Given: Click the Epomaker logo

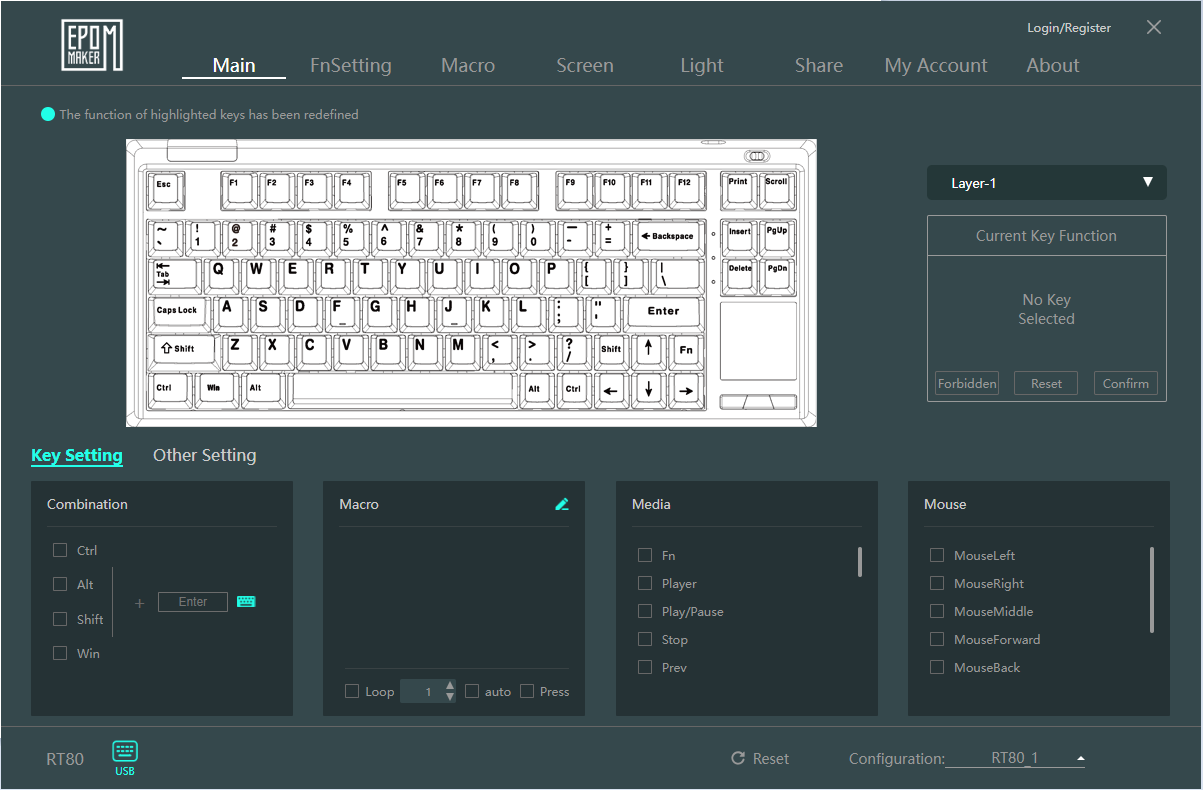Looking at the screenshot, I should pos(91,45).
